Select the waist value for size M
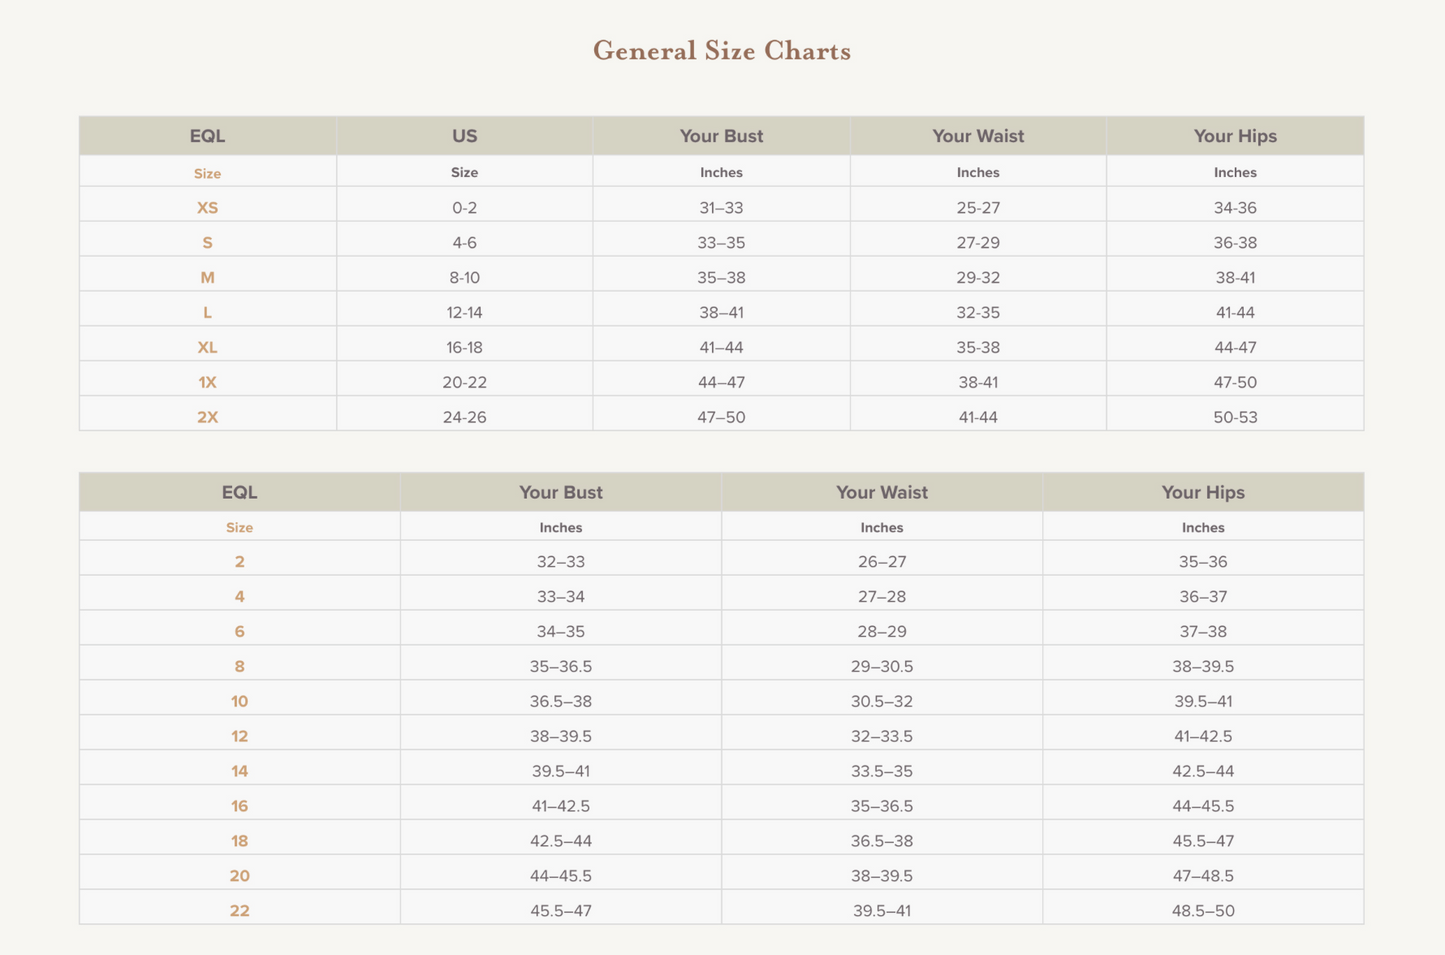 click(977, 278)
